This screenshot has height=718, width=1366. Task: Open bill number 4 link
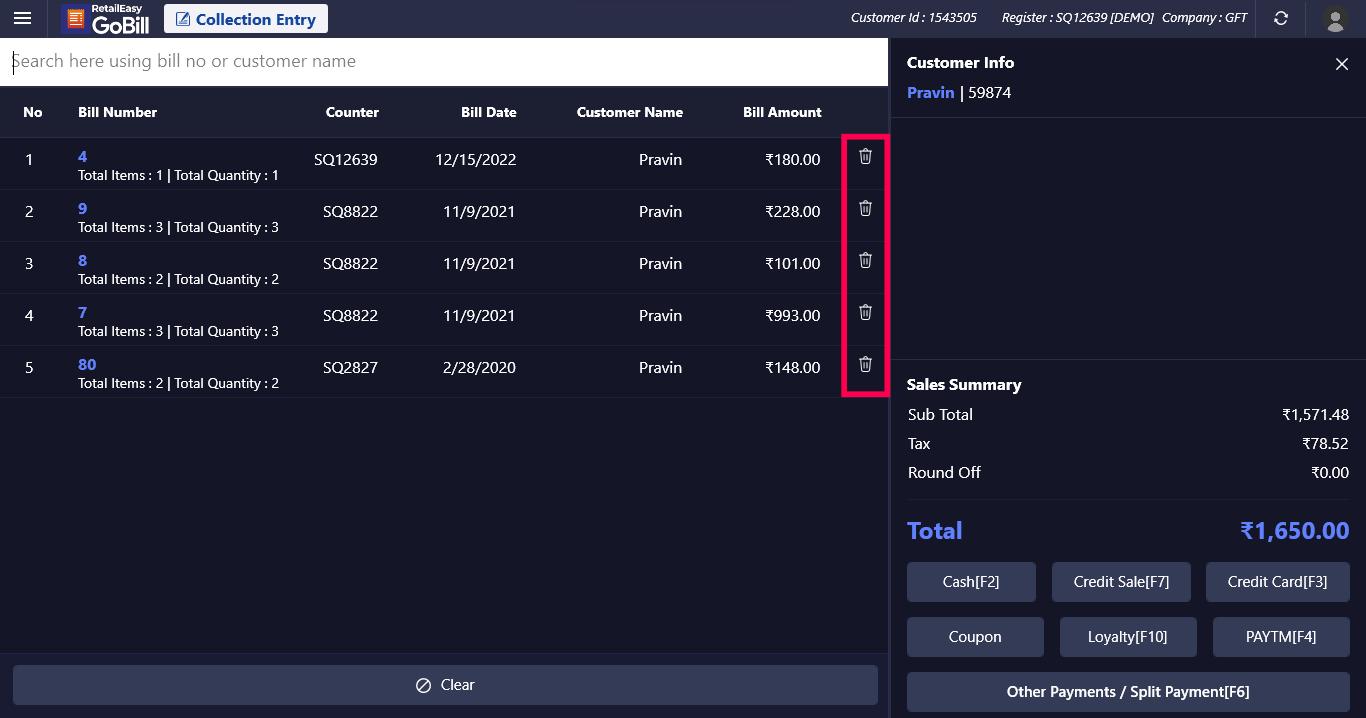tap(83, 156)
